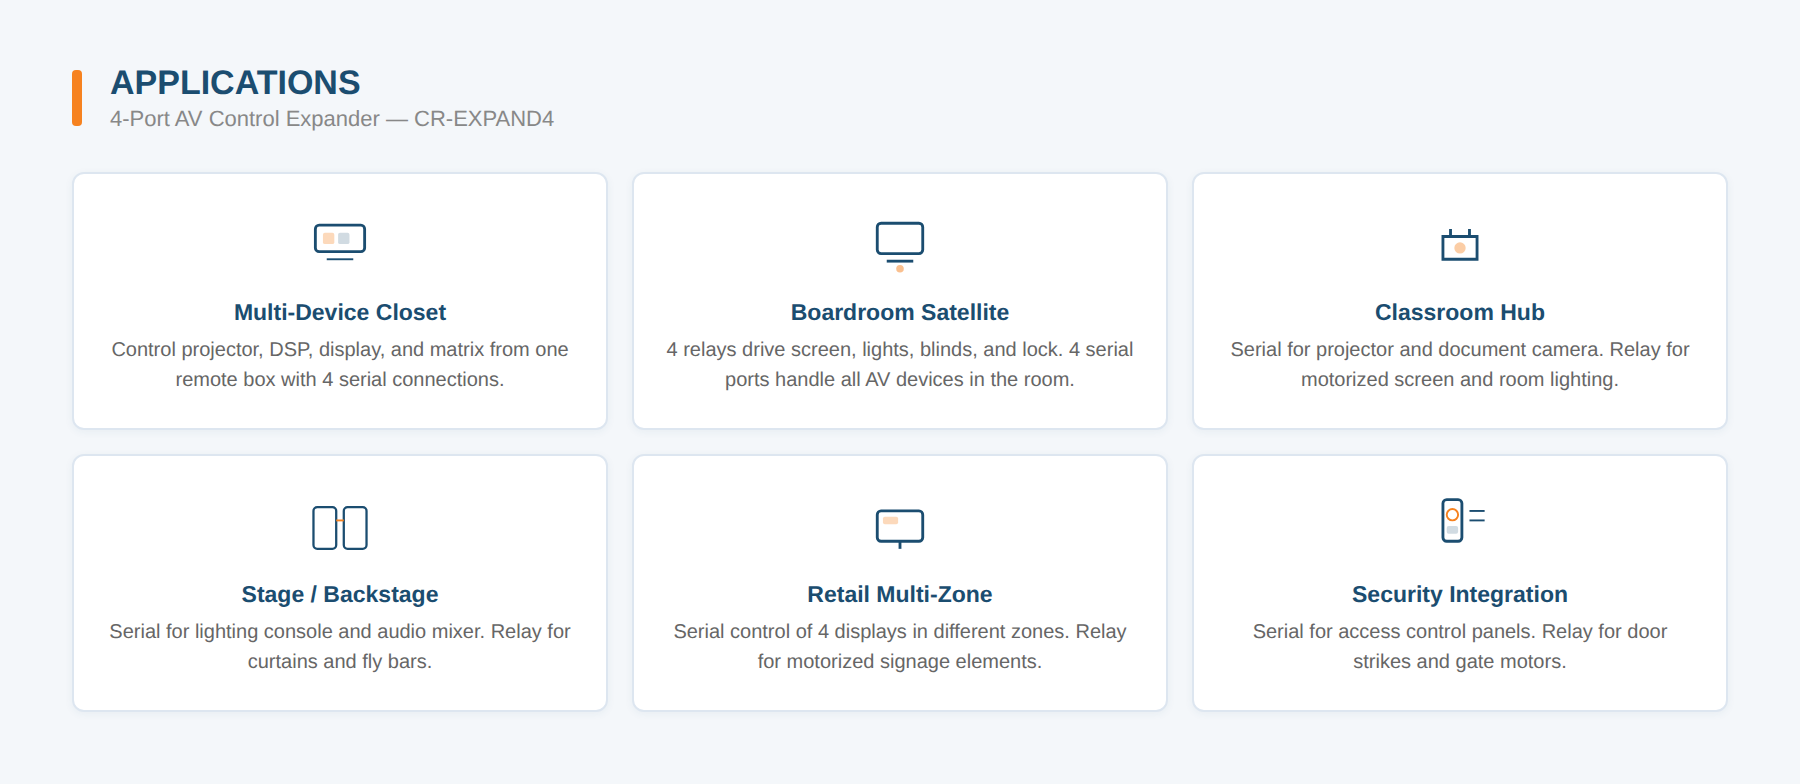Click the Boardroom Satellite monitor icon
This screenshot has height=784, width=1800.
pyautogui.click(x=900, y=246)
